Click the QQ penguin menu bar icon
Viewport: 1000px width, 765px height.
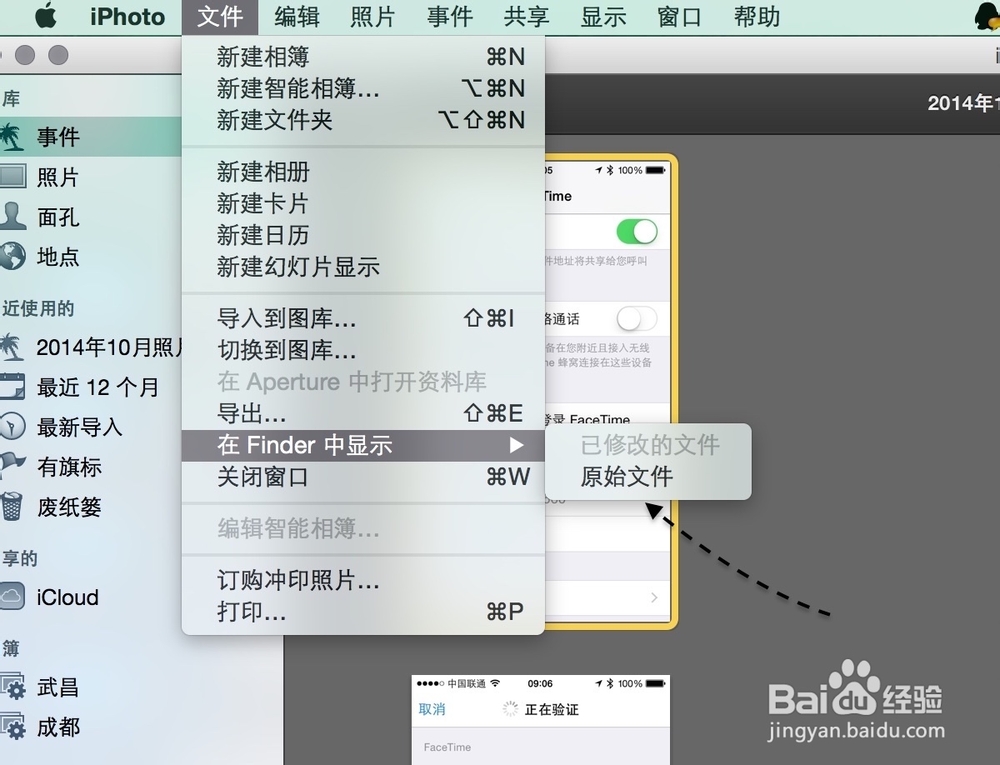[987, 16]
